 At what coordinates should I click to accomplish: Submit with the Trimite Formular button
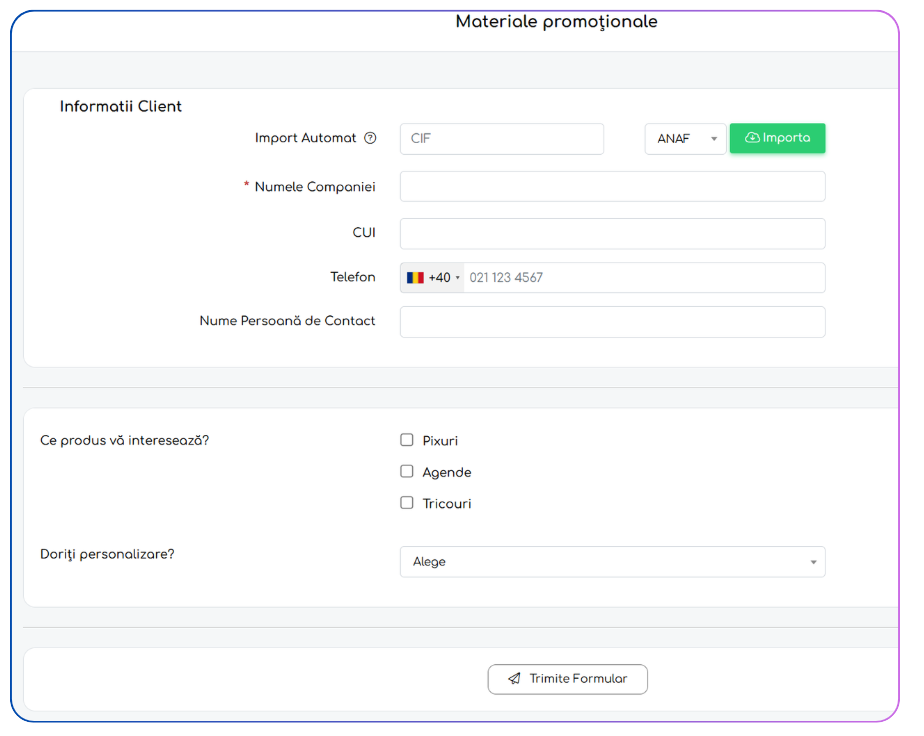(567, 679)
